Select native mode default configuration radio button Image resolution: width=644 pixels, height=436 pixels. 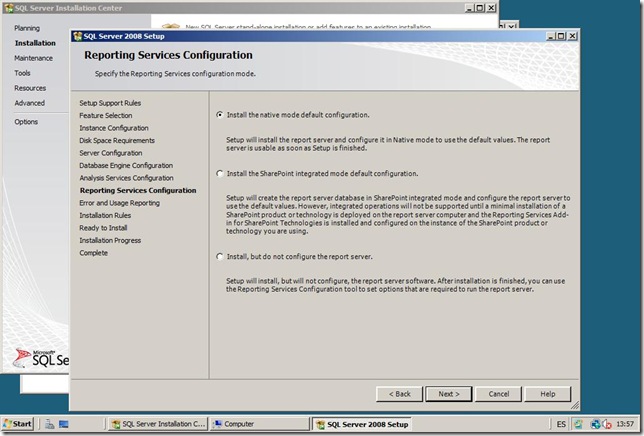[220, 115]
